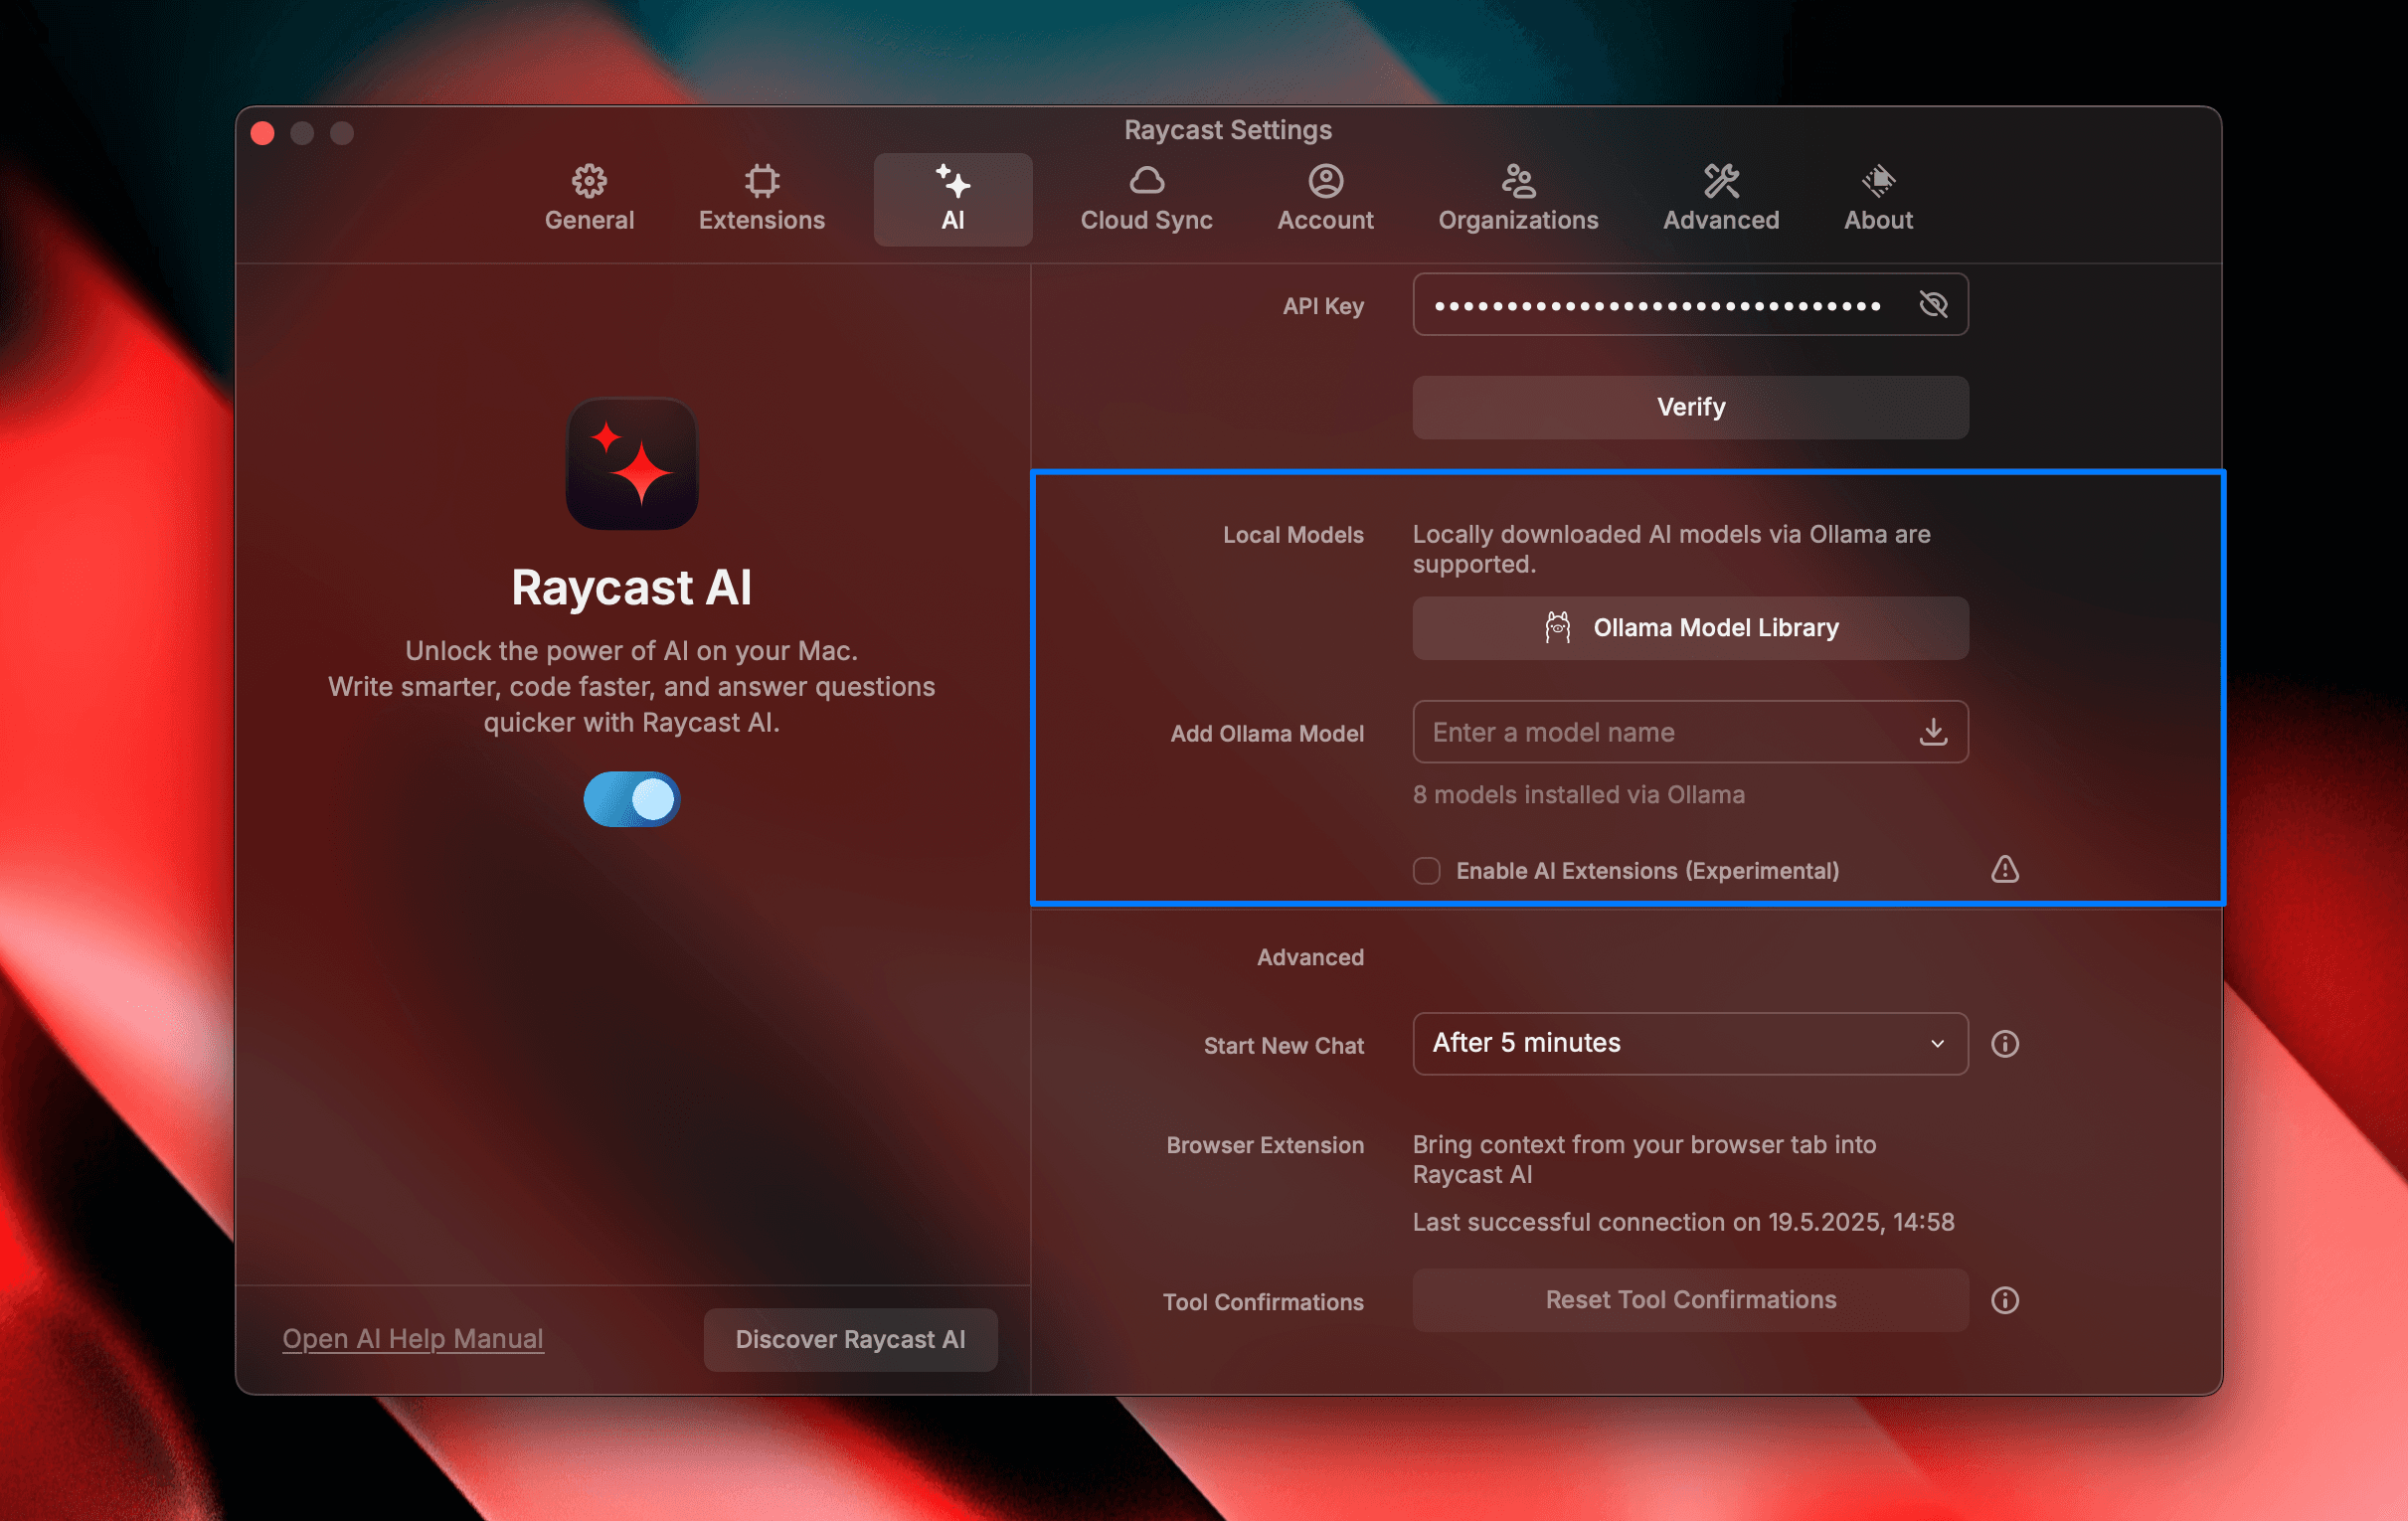The image size is (2408, 1521).
Task: Switch to the Extensions tab
Action: coord(761,198)
